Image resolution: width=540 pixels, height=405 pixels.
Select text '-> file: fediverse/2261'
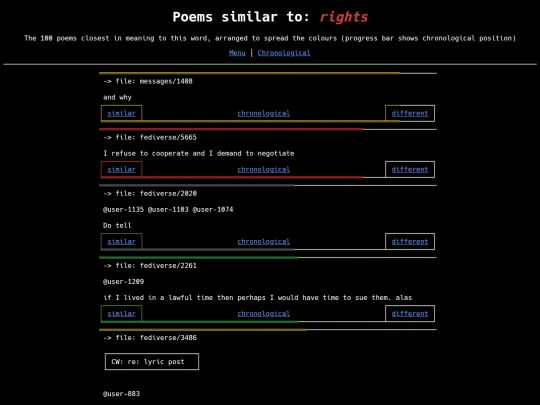tap(150, 266)
